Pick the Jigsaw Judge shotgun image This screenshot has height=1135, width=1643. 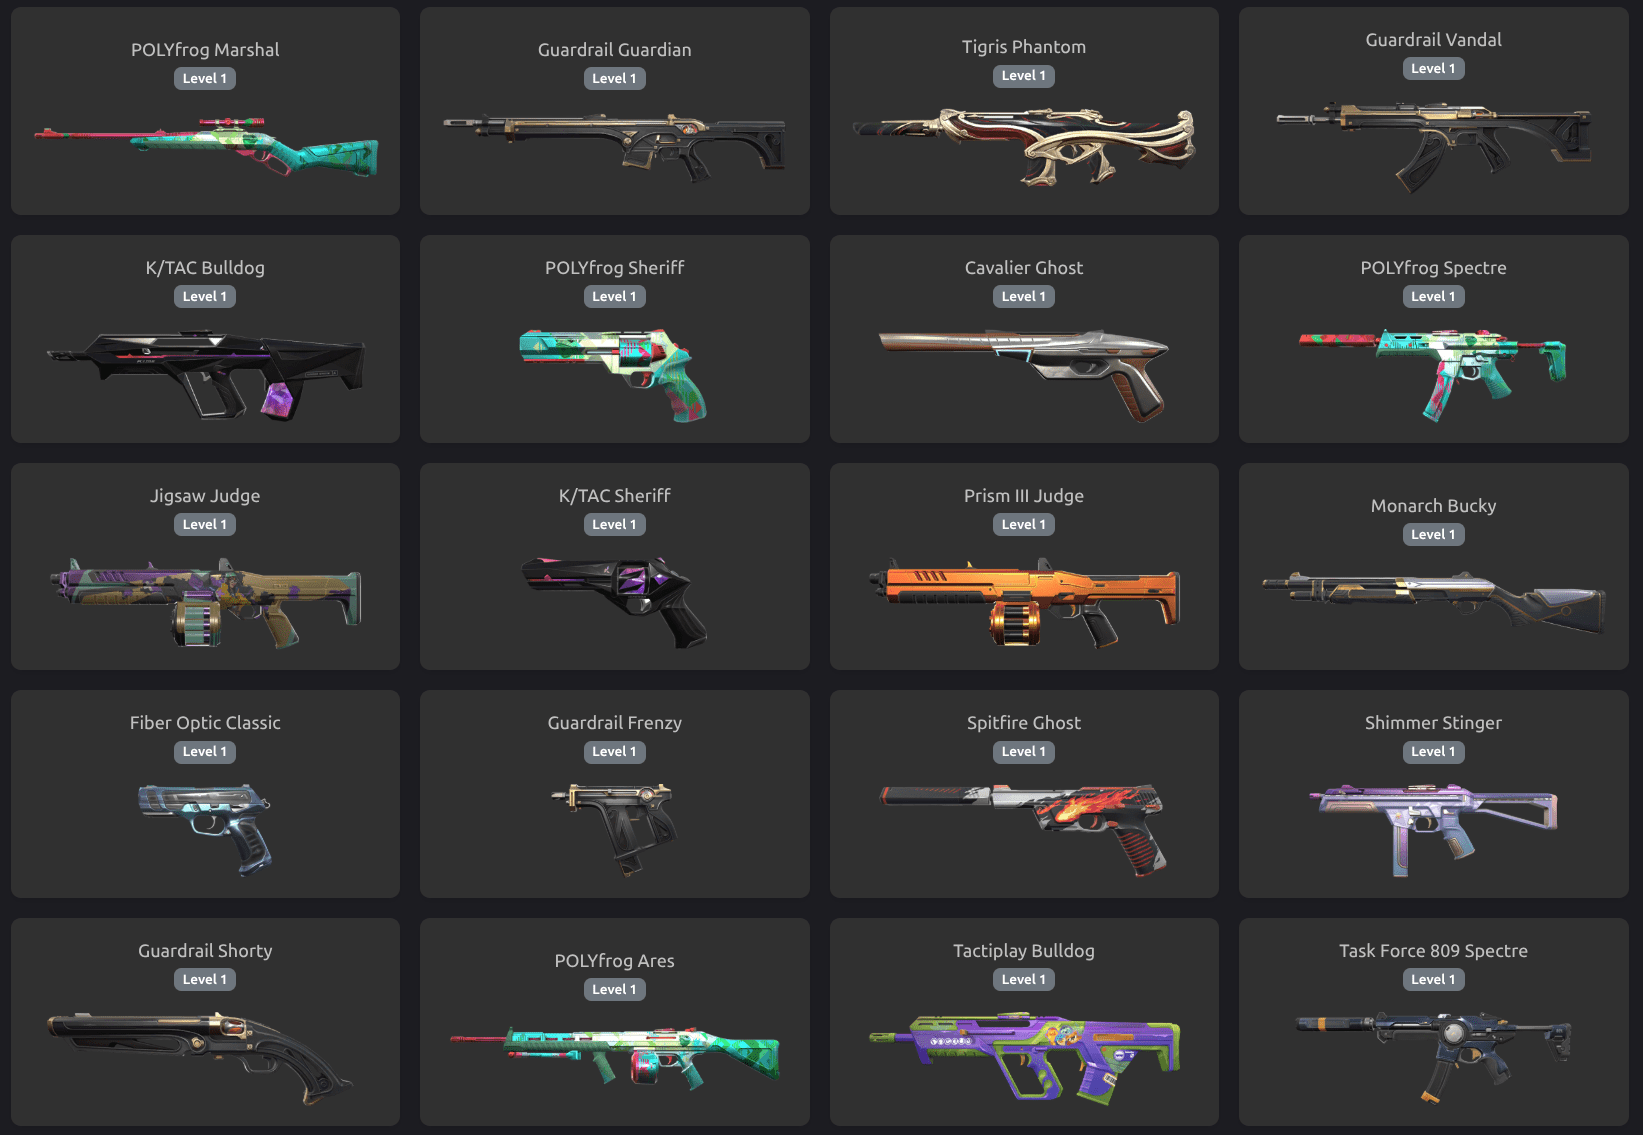(x=205, y=602)
